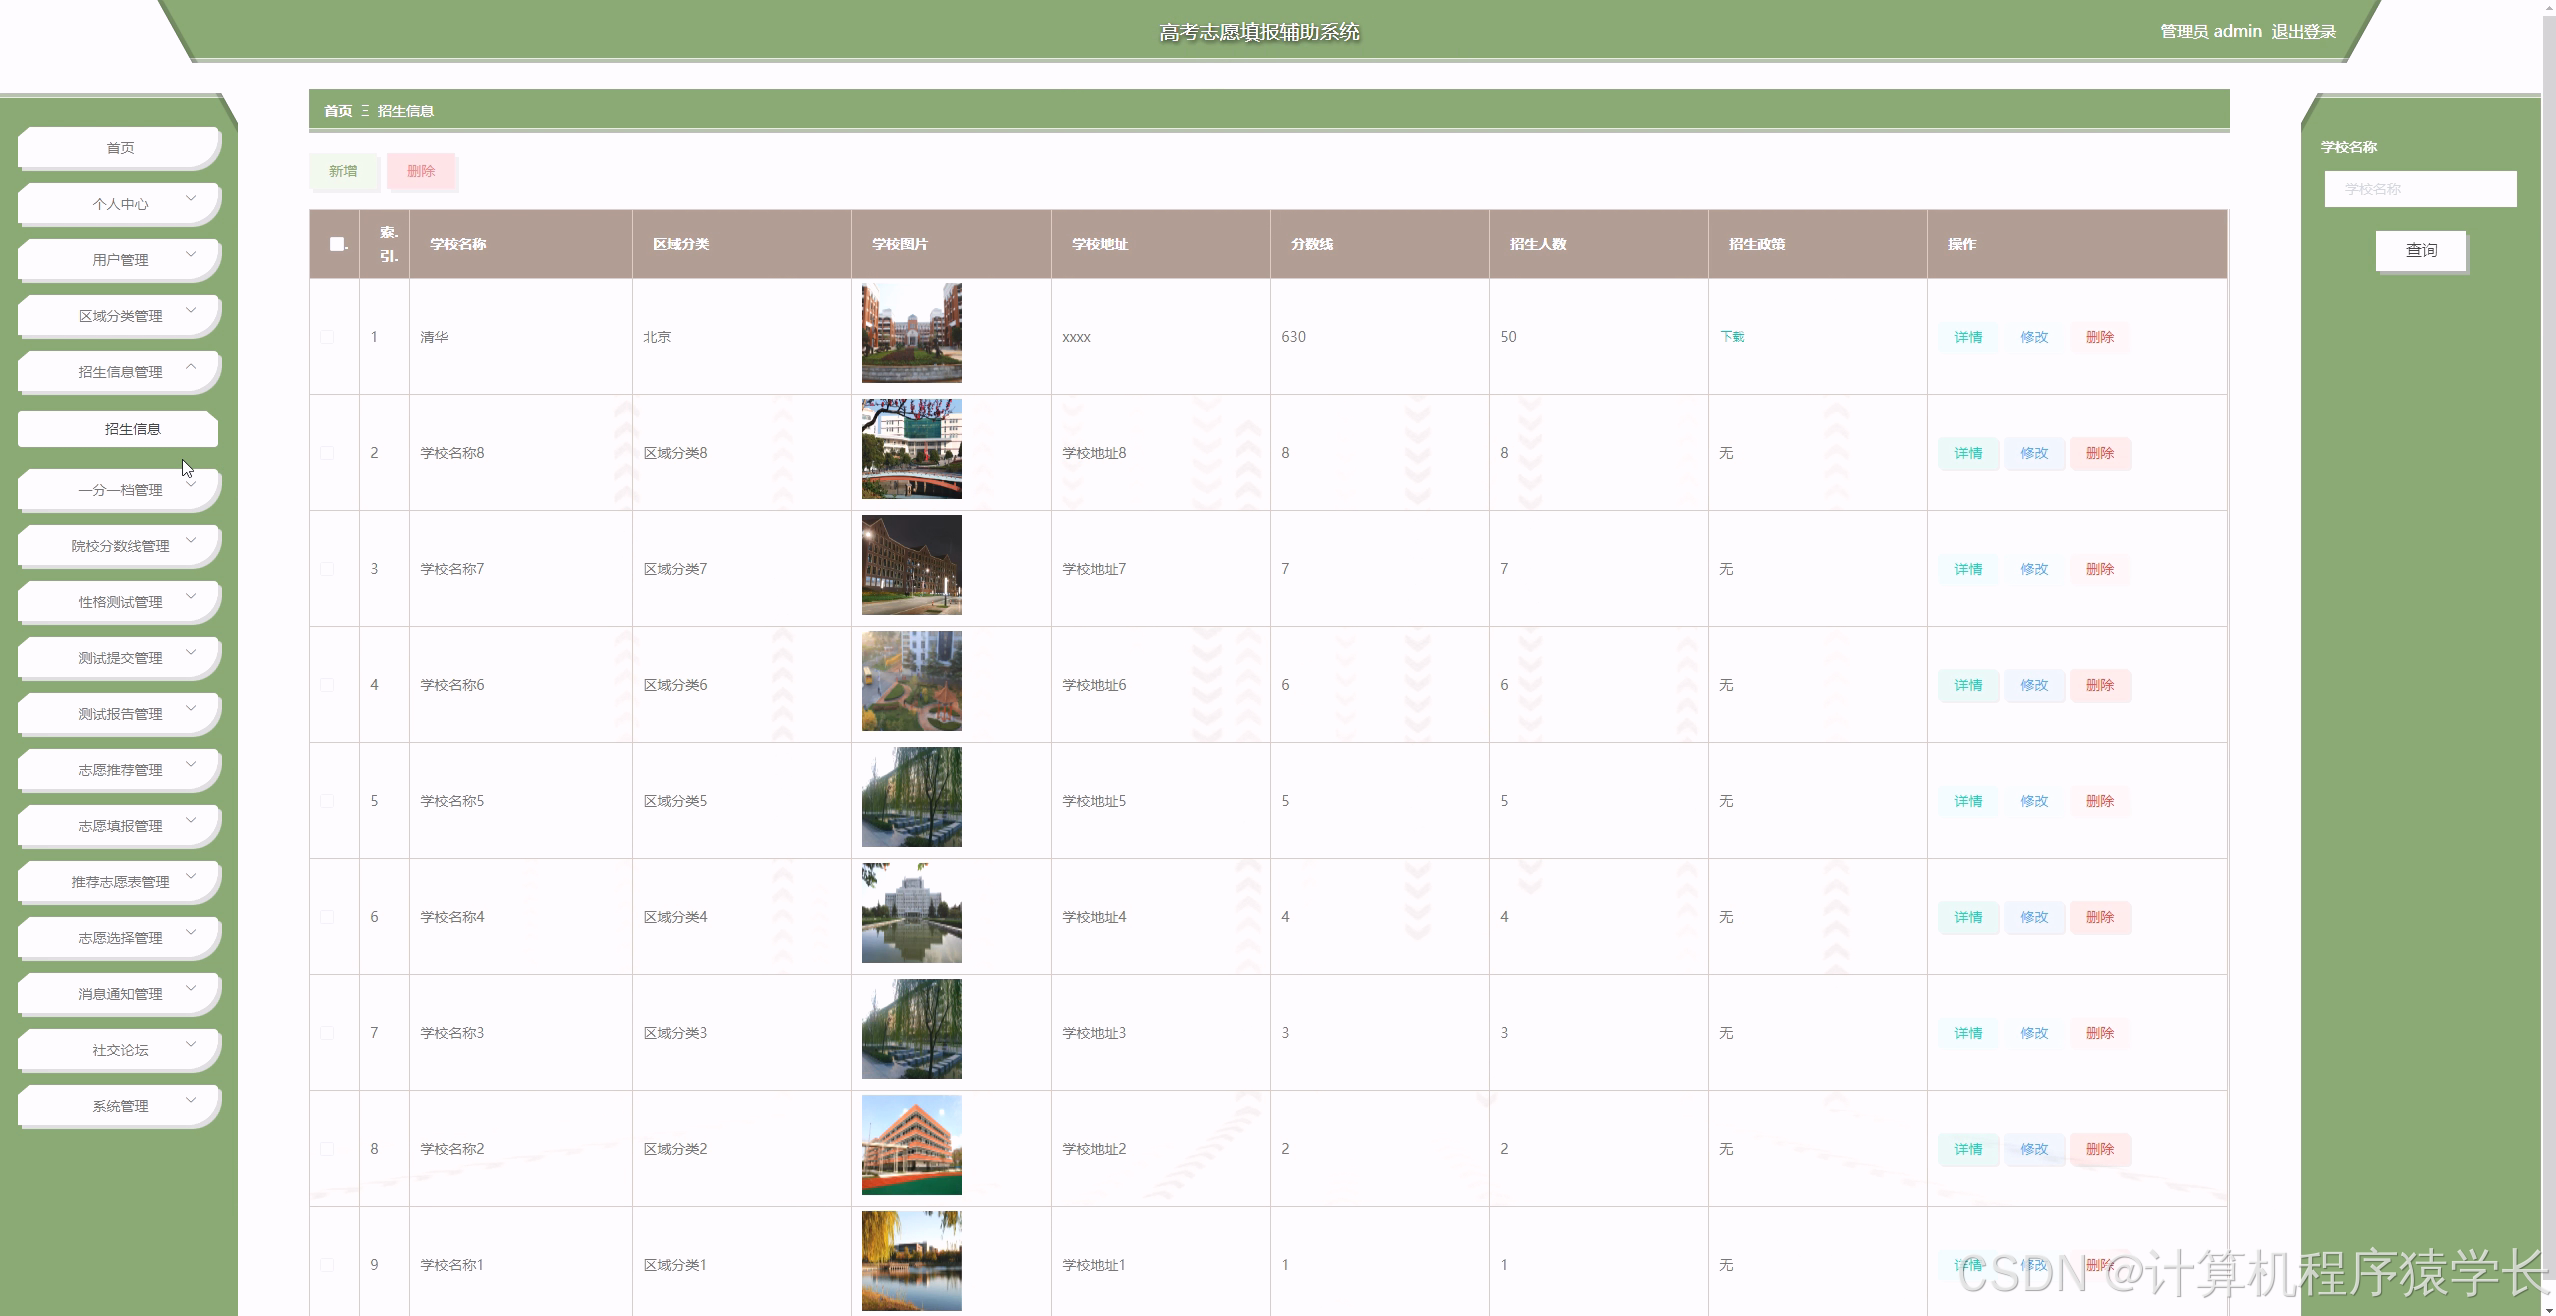Select the 招生信息 submenu item
This screenshot has height=1316, width=2556.
(132, 429)
